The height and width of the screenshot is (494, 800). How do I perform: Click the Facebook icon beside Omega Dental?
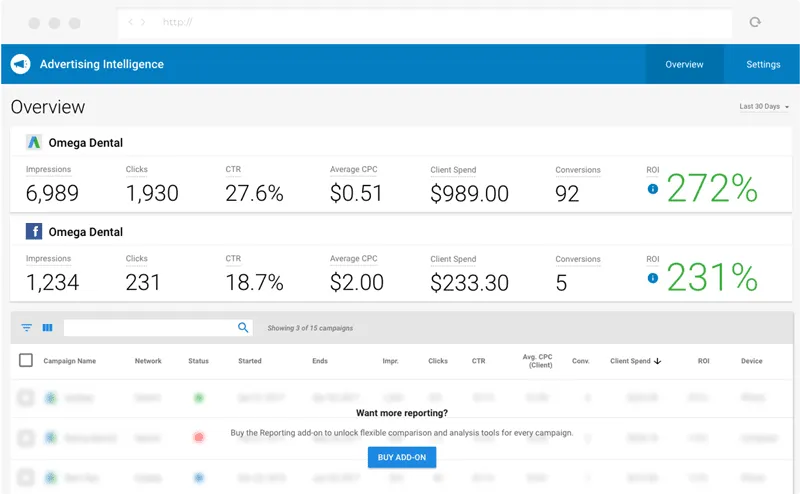point(34,232)
